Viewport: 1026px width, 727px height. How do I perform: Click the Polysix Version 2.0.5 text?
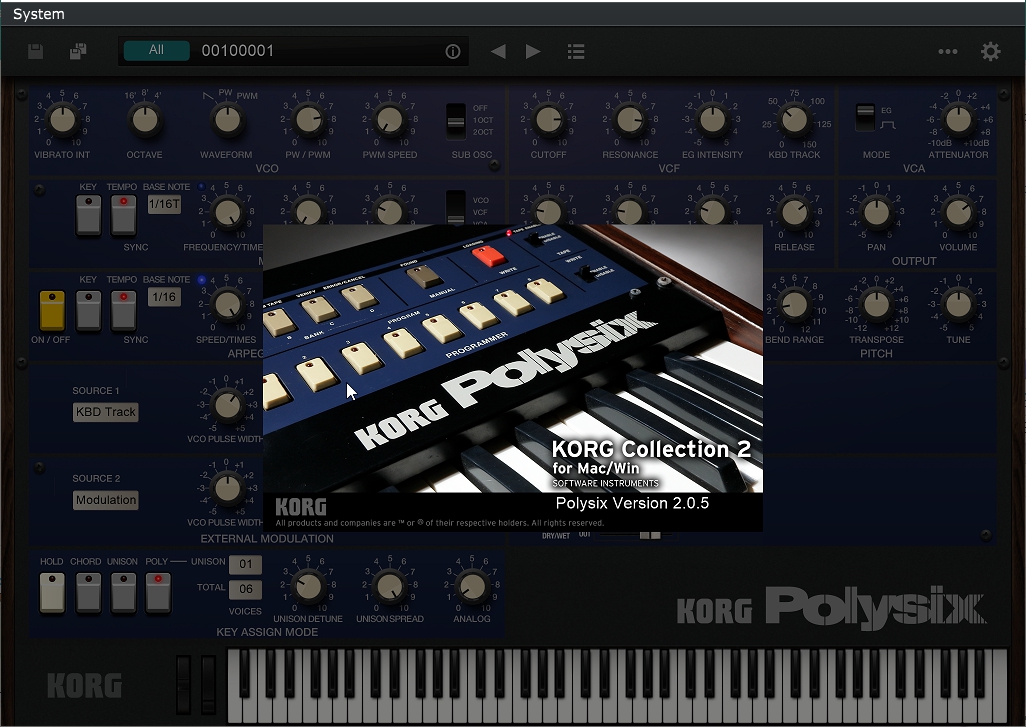tap(632, 503)
